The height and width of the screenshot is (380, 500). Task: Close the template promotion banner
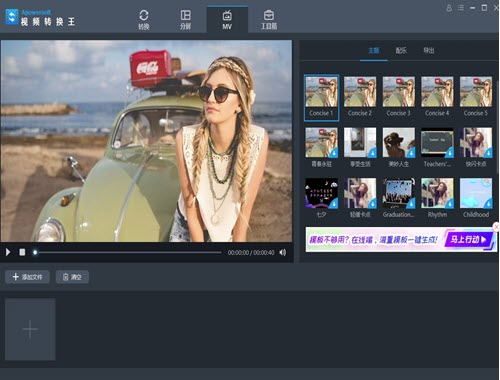pos(496,227)
